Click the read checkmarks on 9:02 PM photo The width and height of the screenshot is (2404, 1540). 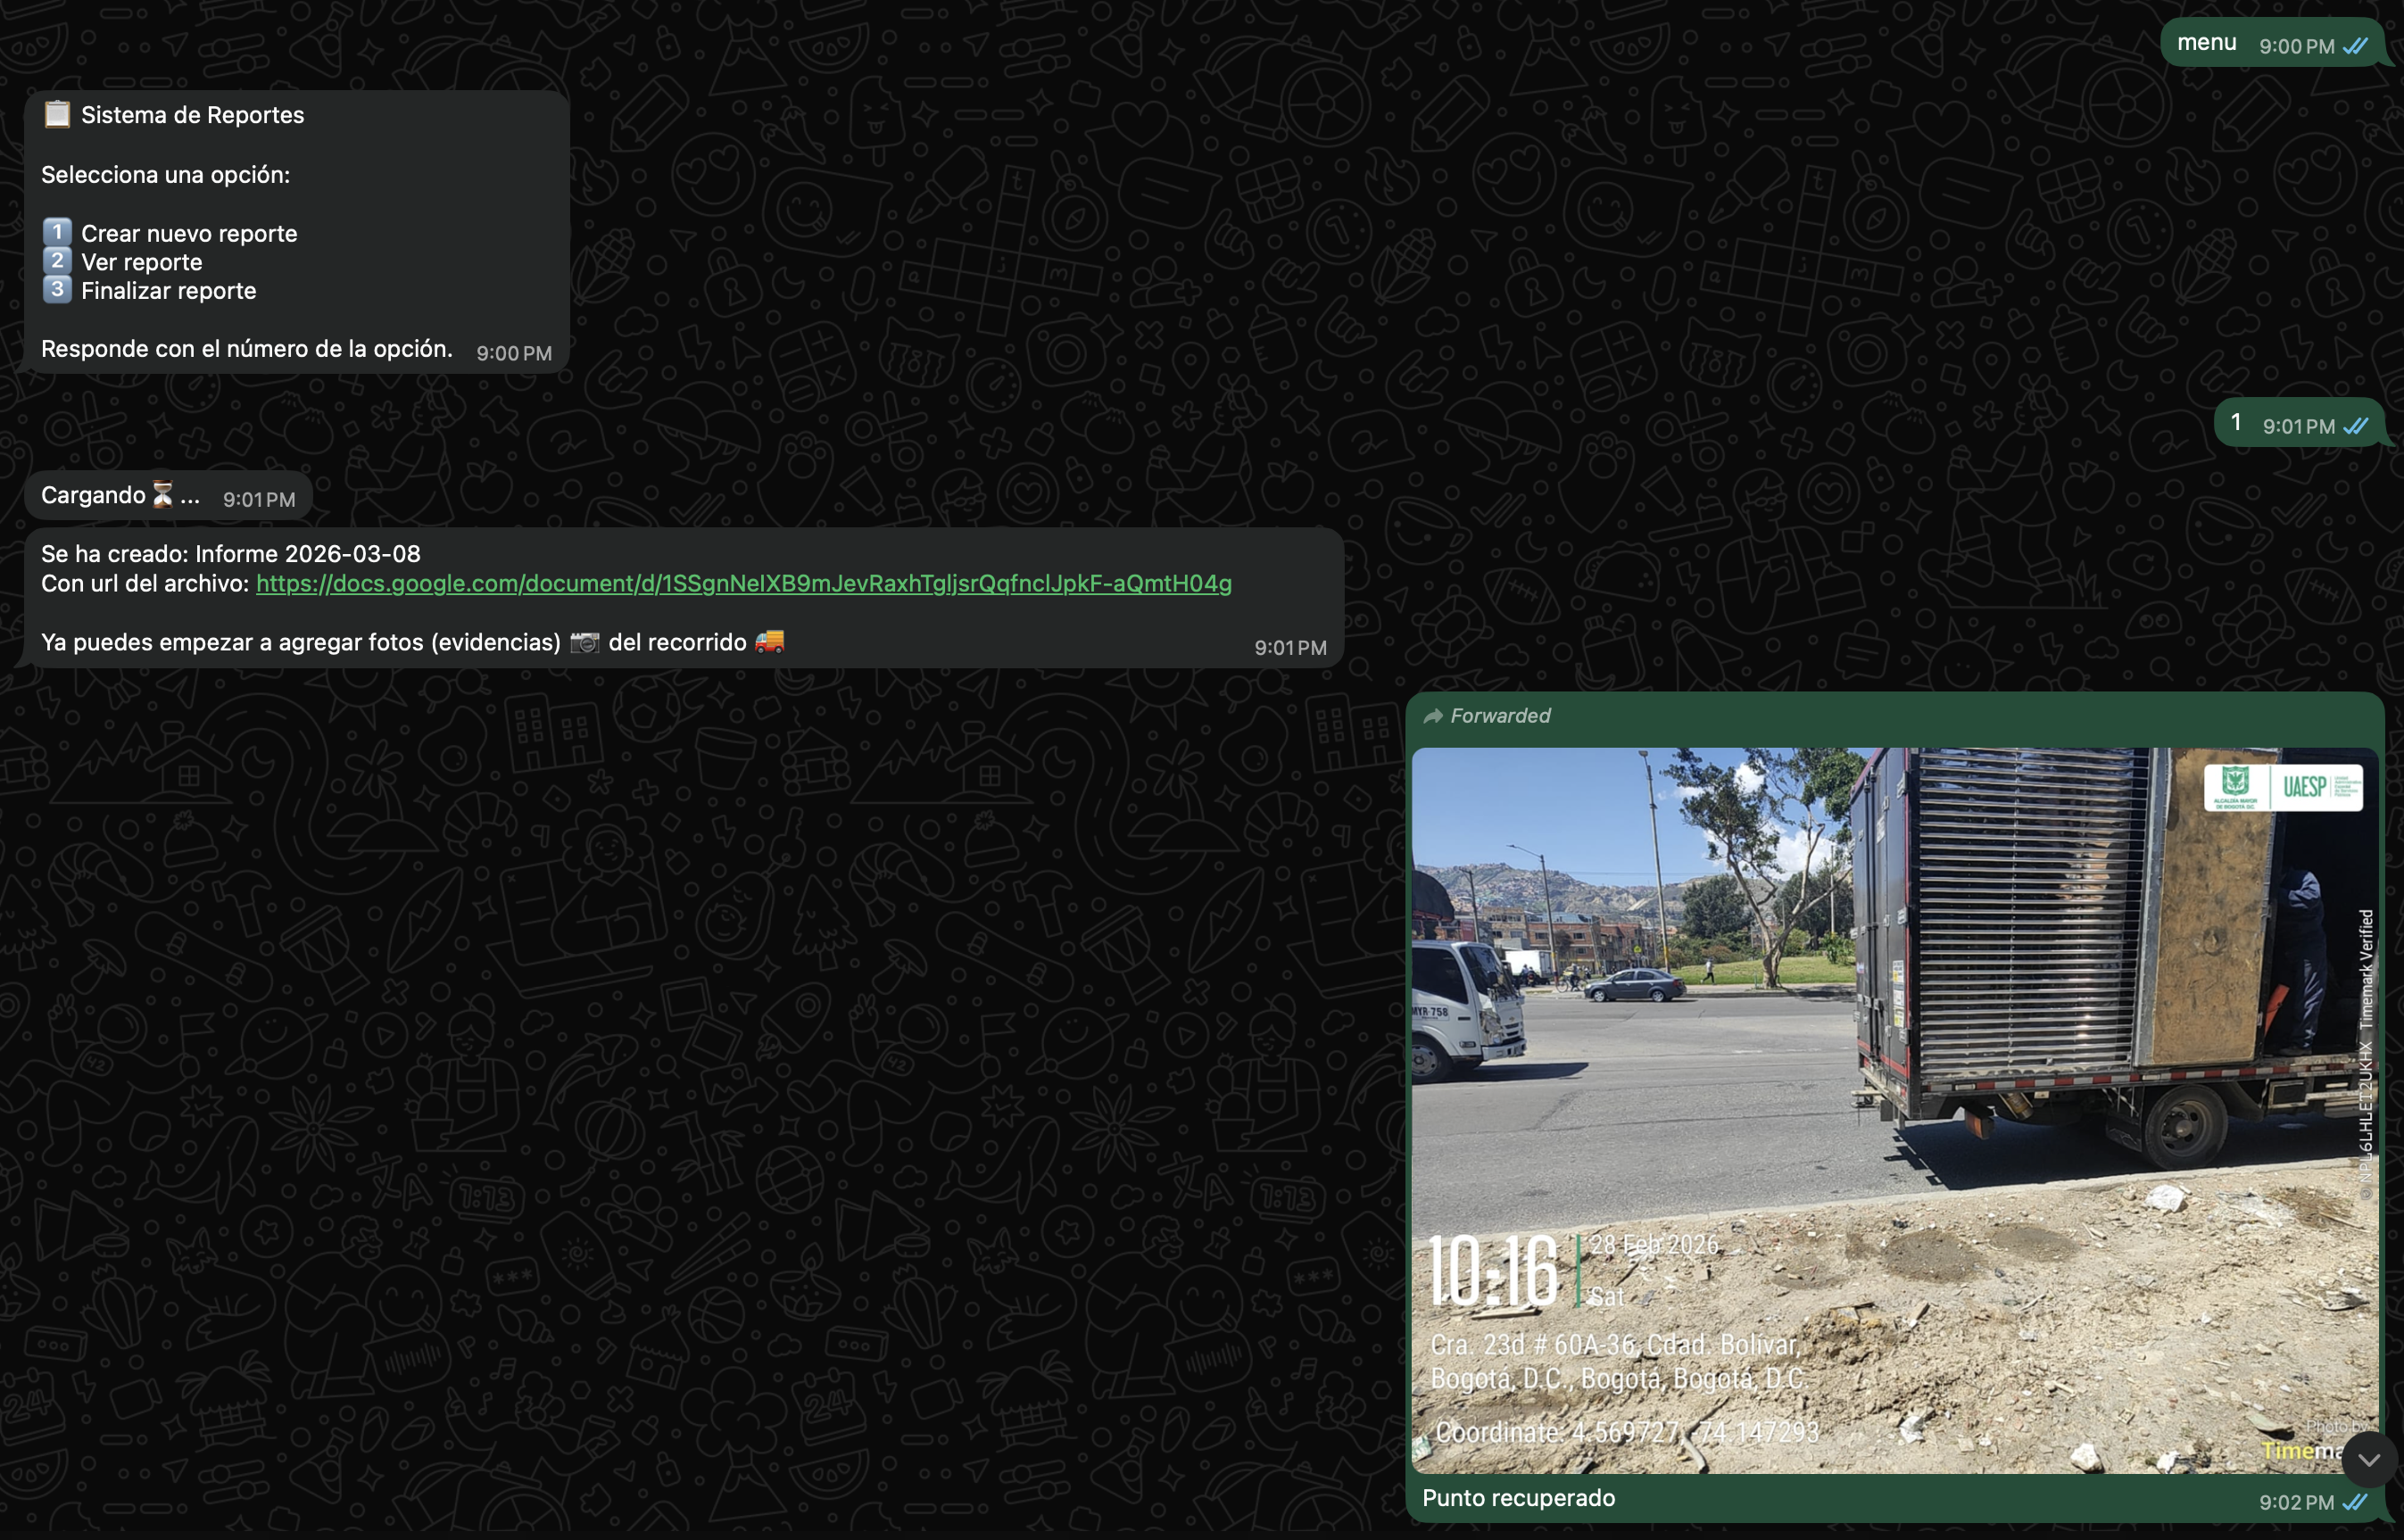pyautogui.click(x=2355, y=1502)
